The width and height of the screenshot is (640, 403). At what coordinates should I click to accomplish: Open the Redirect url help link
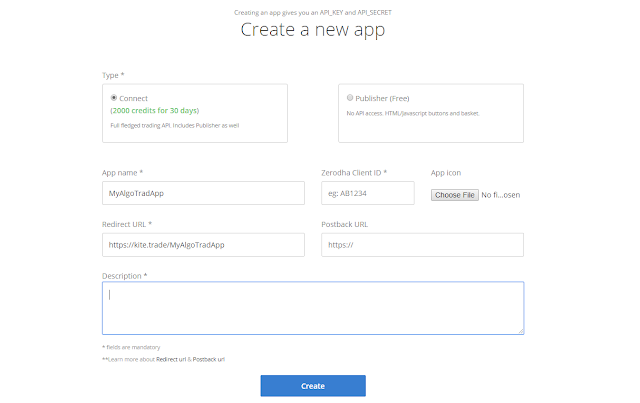(x=171, y=359)
